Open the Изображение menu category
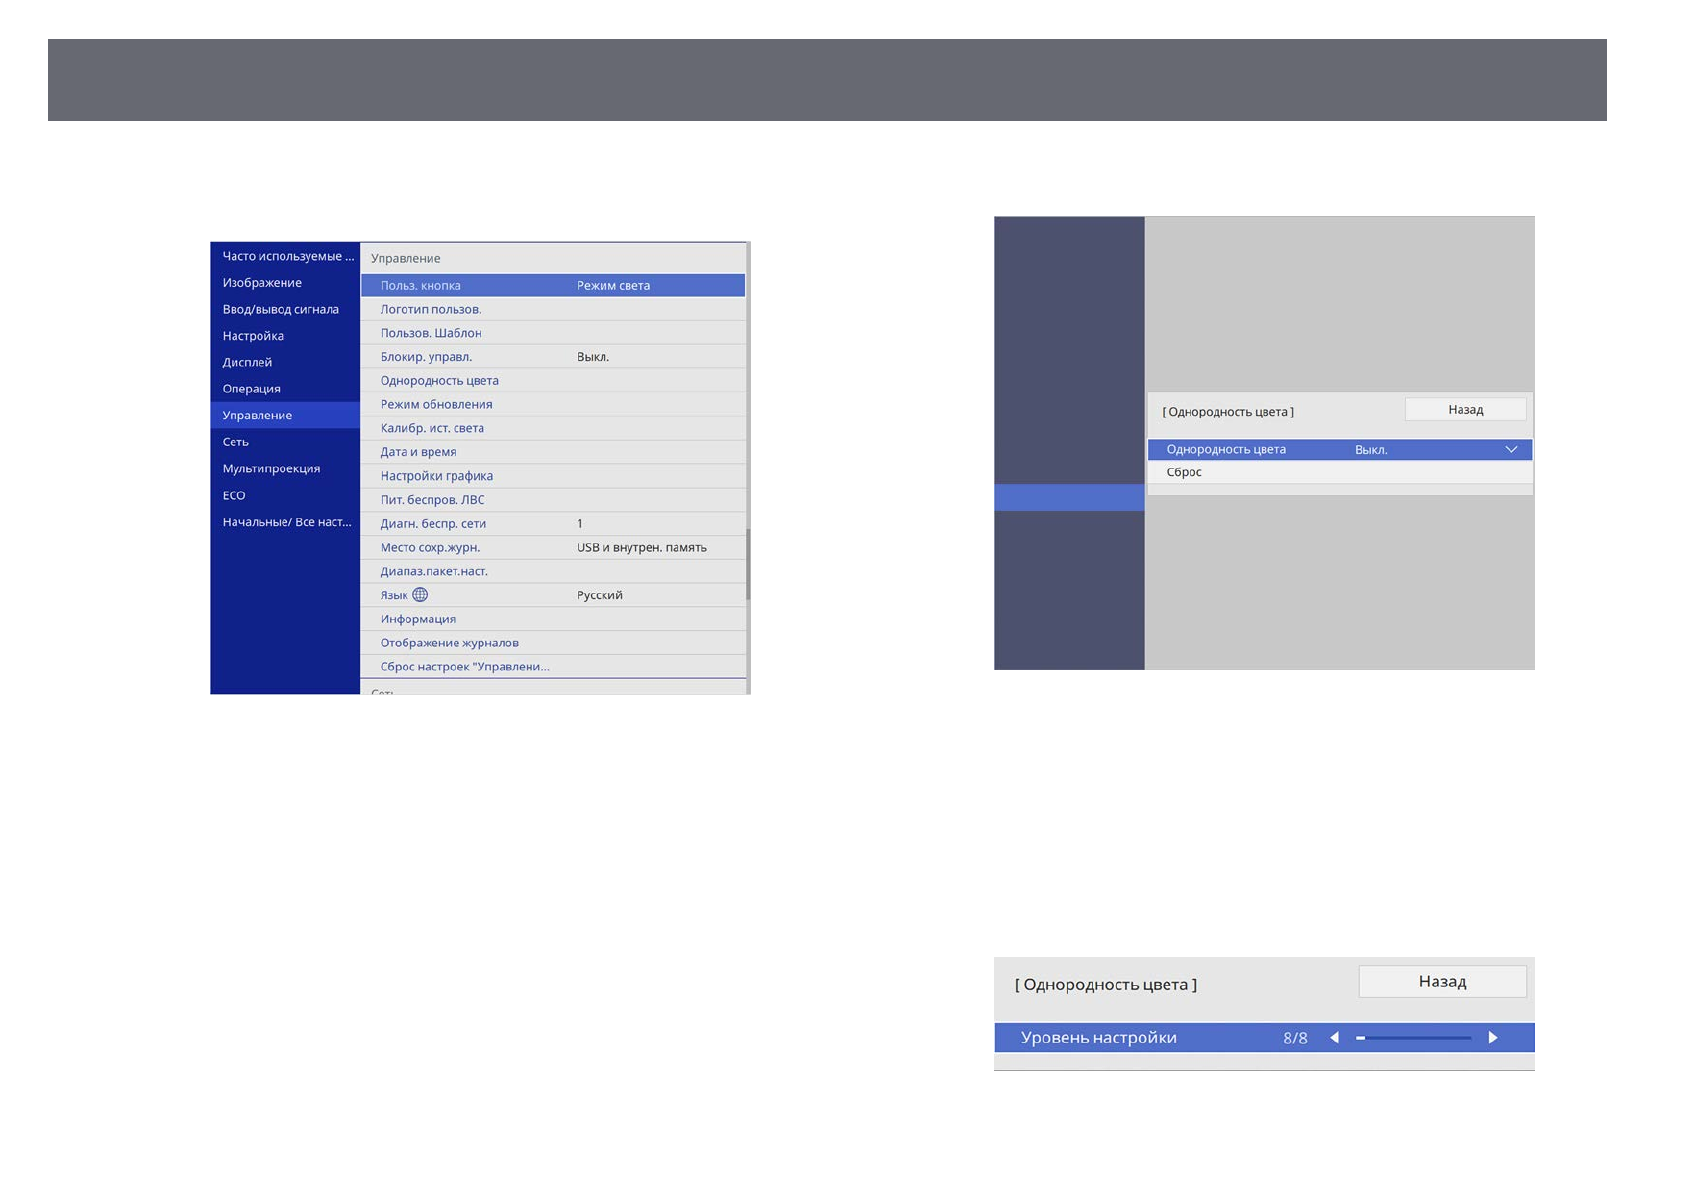The height and width of the screenshot is (1190, 1684). click(262, 283)
